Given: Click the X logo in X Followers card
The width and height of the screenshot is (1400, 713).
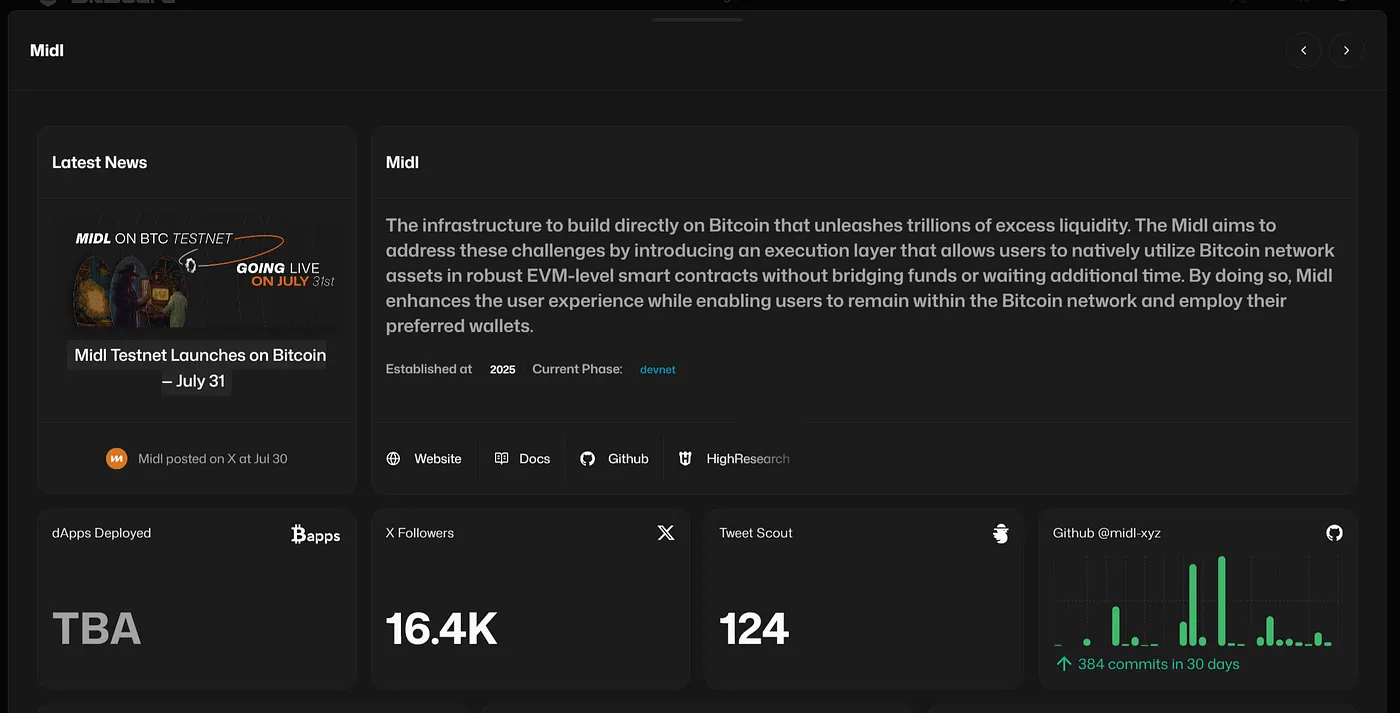Looking at the screenshot, I should pos(666,533).
